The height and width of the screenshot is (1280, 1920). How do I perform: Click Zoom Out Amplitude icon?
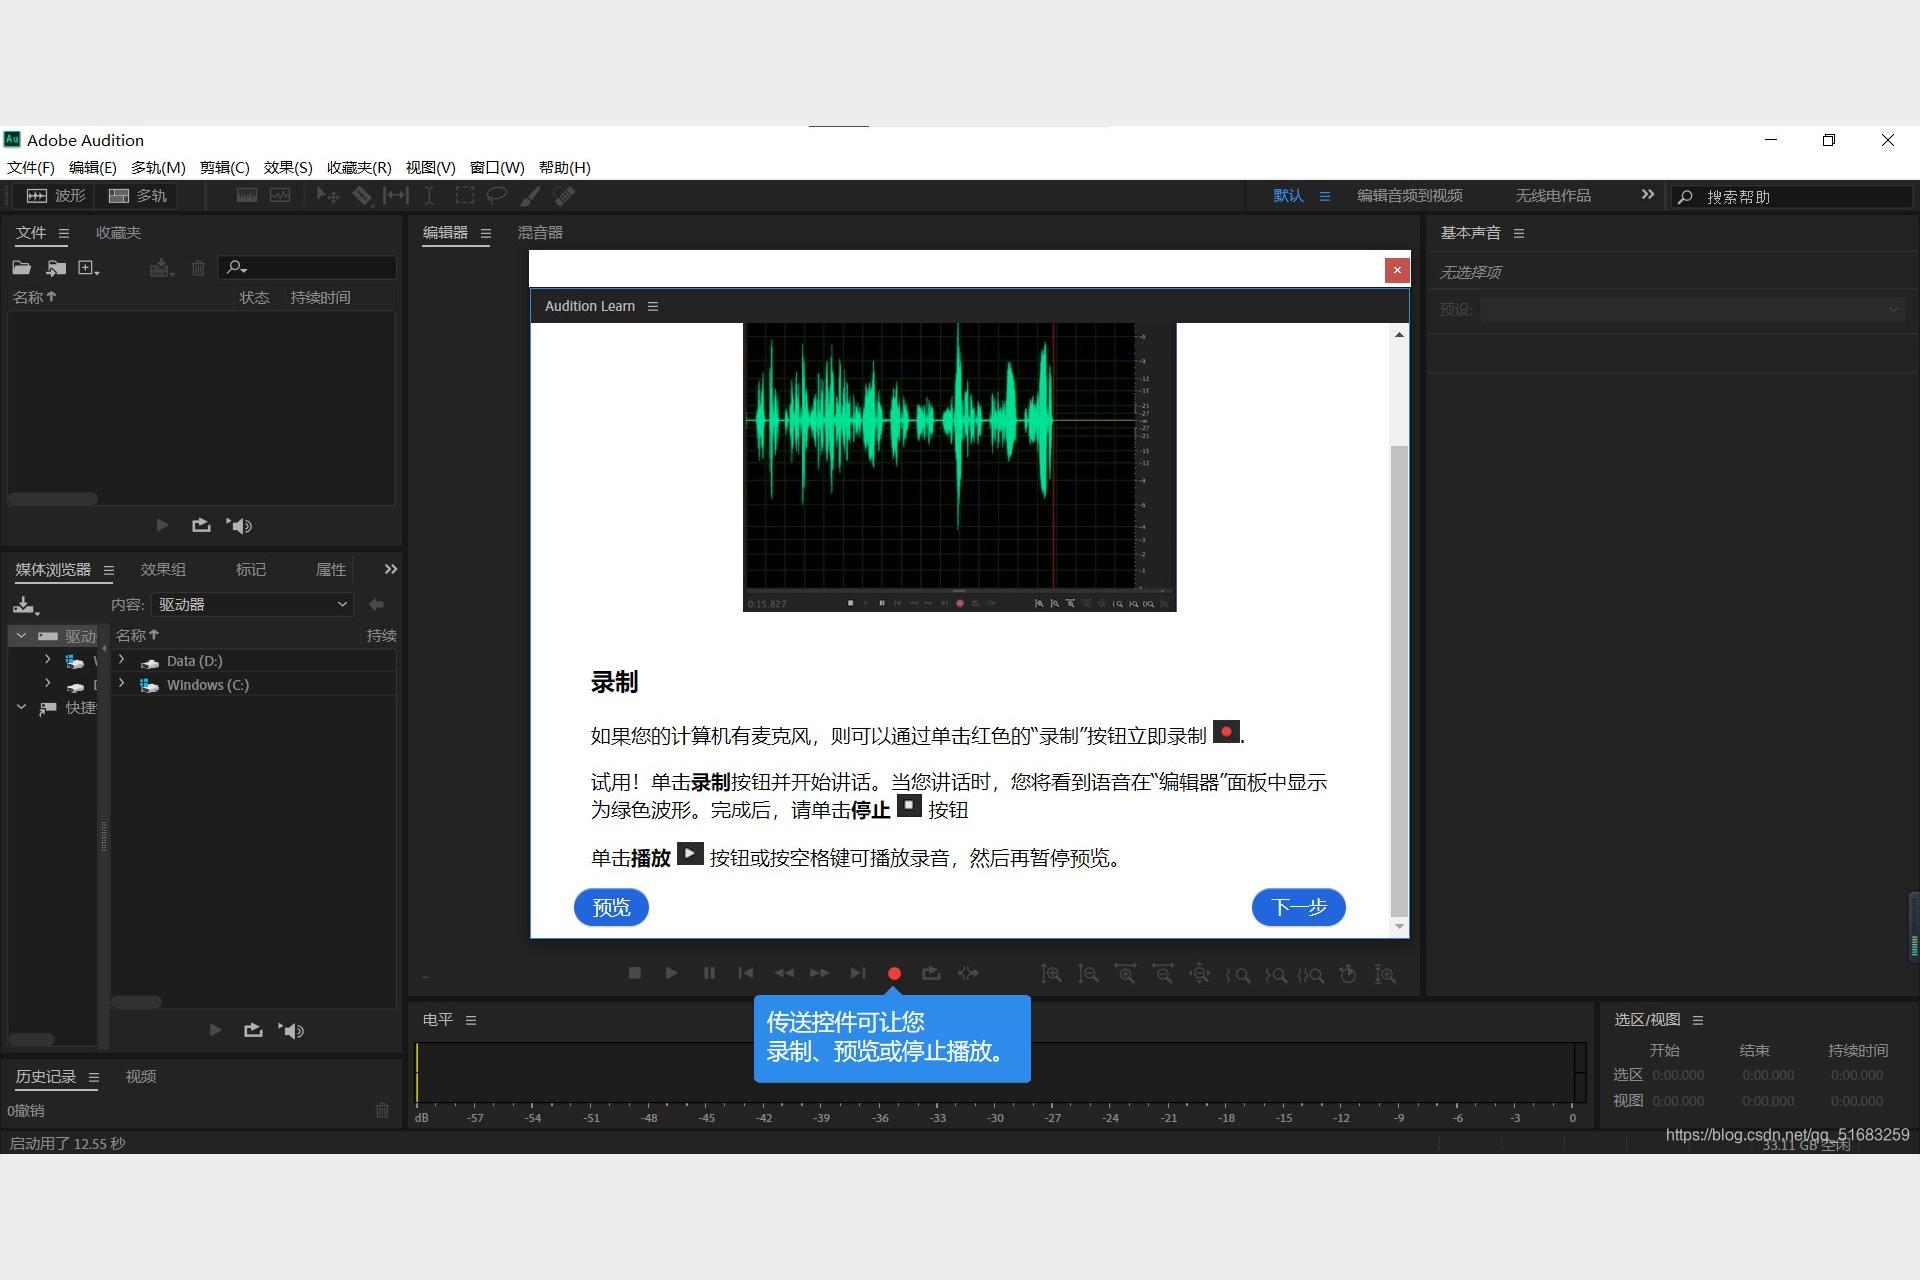1088,974
